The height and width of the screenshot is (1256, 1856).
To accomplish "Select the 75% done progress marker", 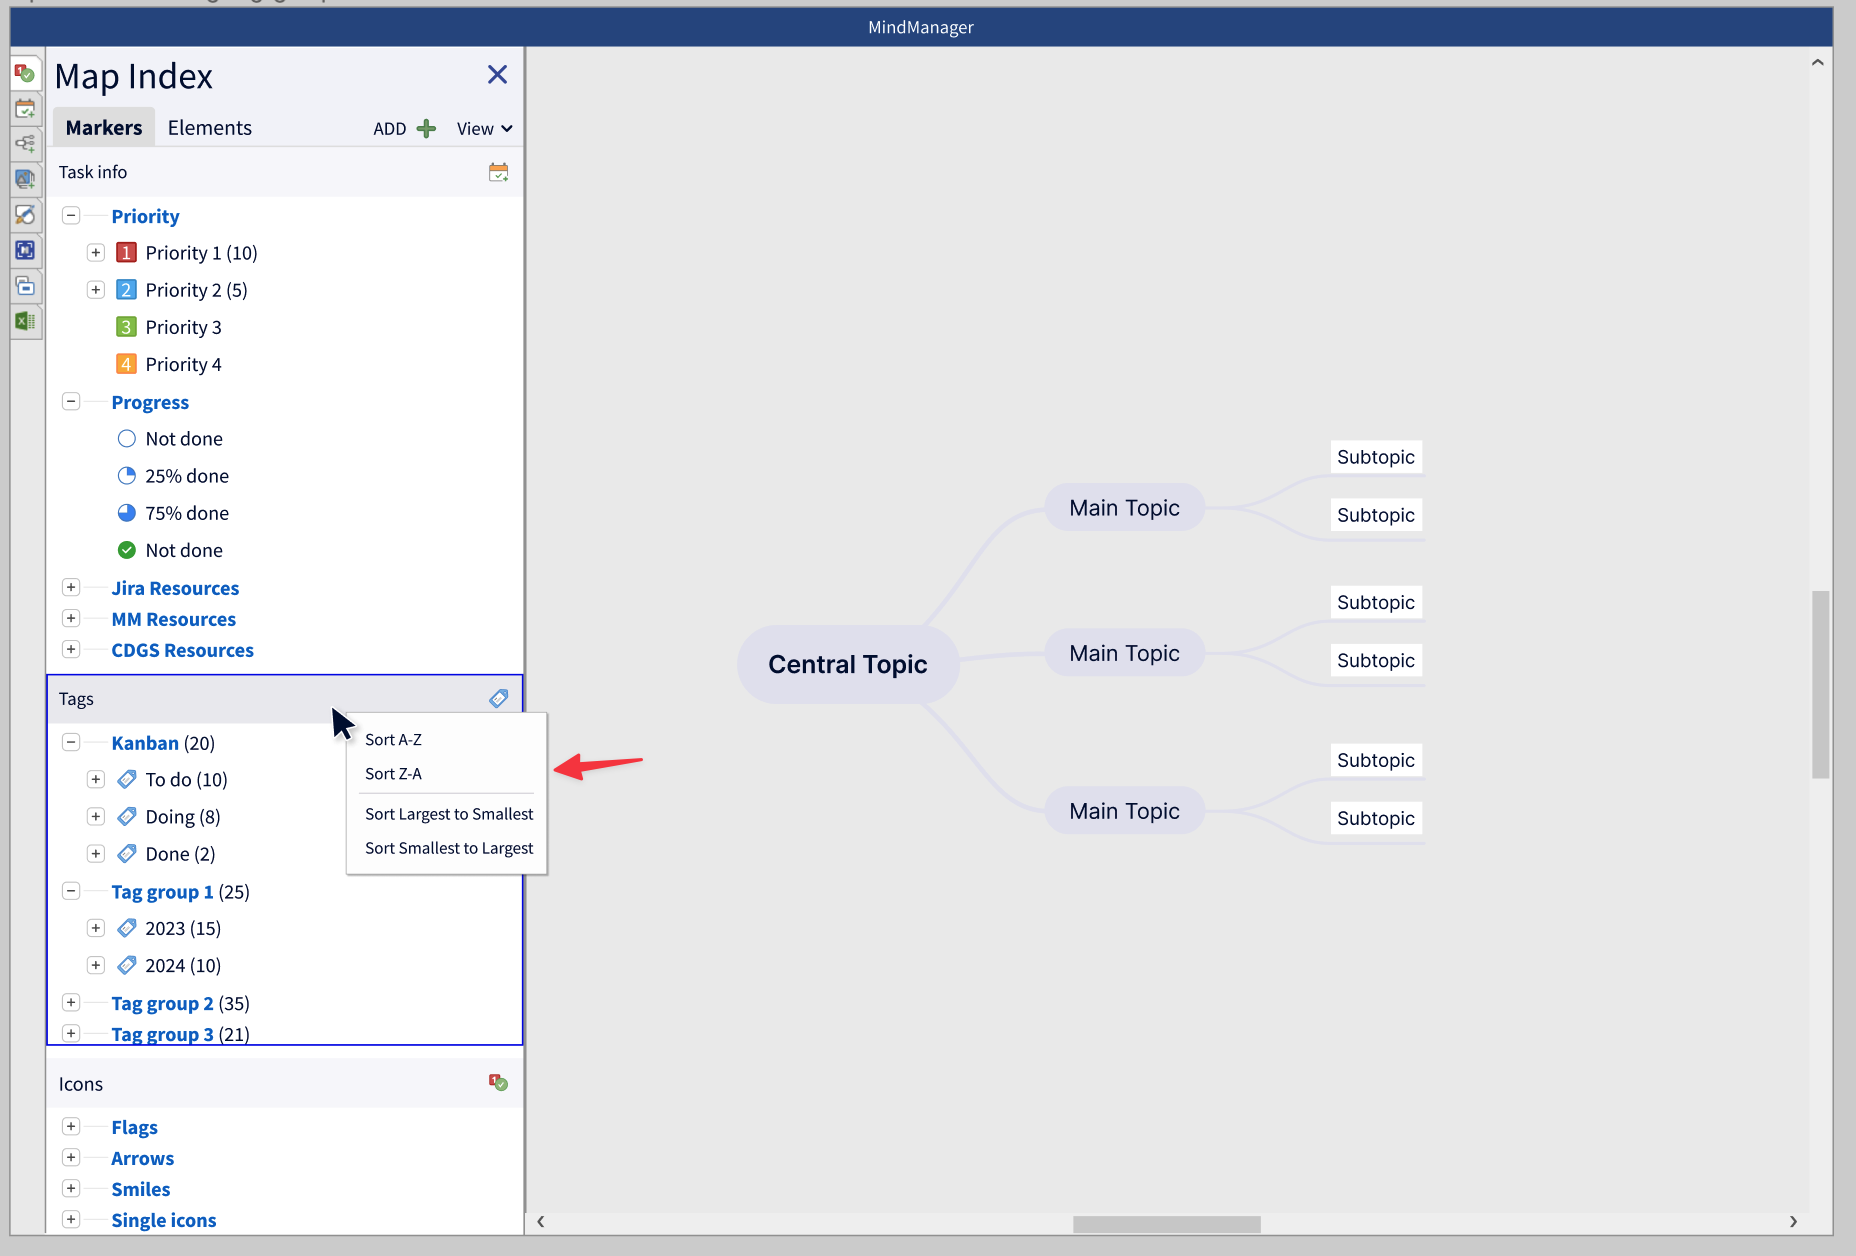I will [186, 513].
